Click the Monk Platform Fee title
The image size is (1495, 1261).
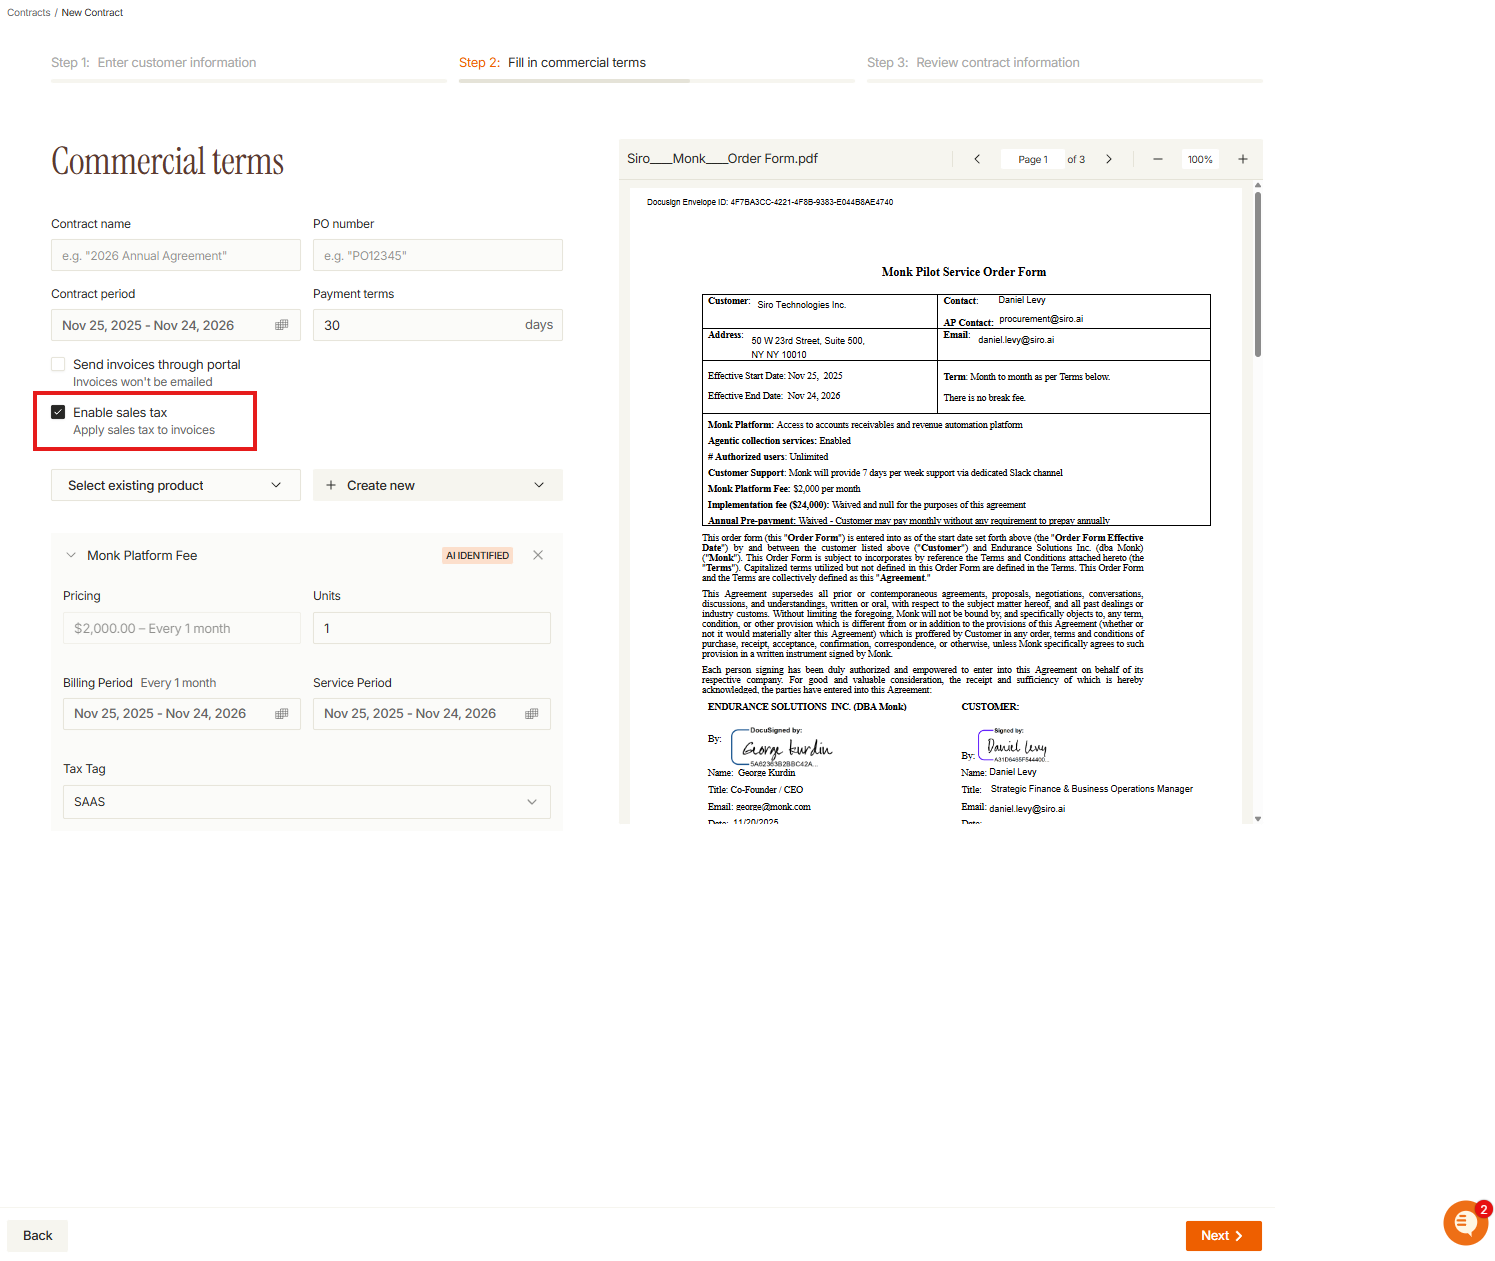pos(142,555)
